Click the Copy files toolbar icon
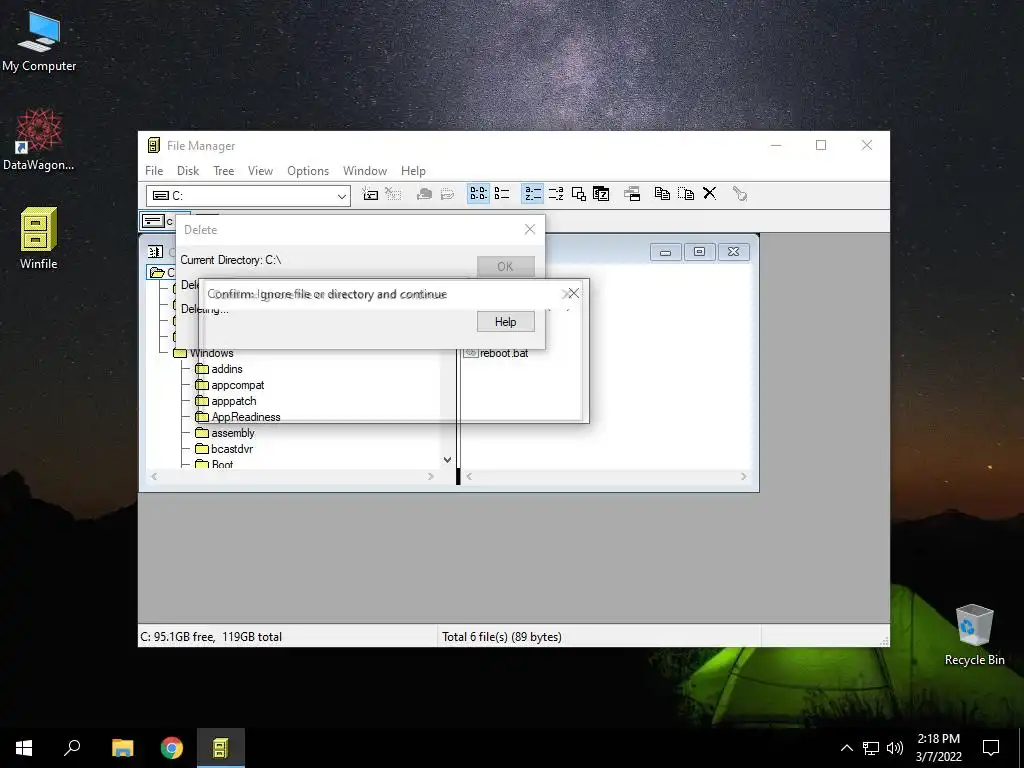1024x768 pixels. pyautogui.click(x=662, y=194)
